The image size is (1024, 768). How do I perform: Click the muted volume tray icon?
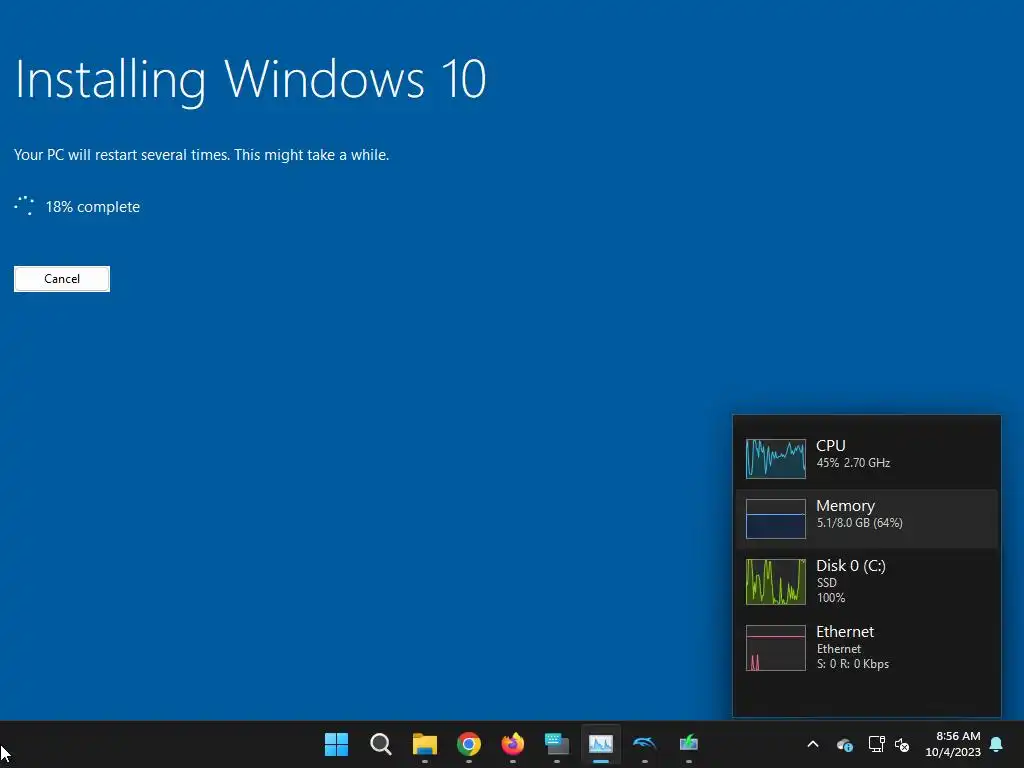902,744
